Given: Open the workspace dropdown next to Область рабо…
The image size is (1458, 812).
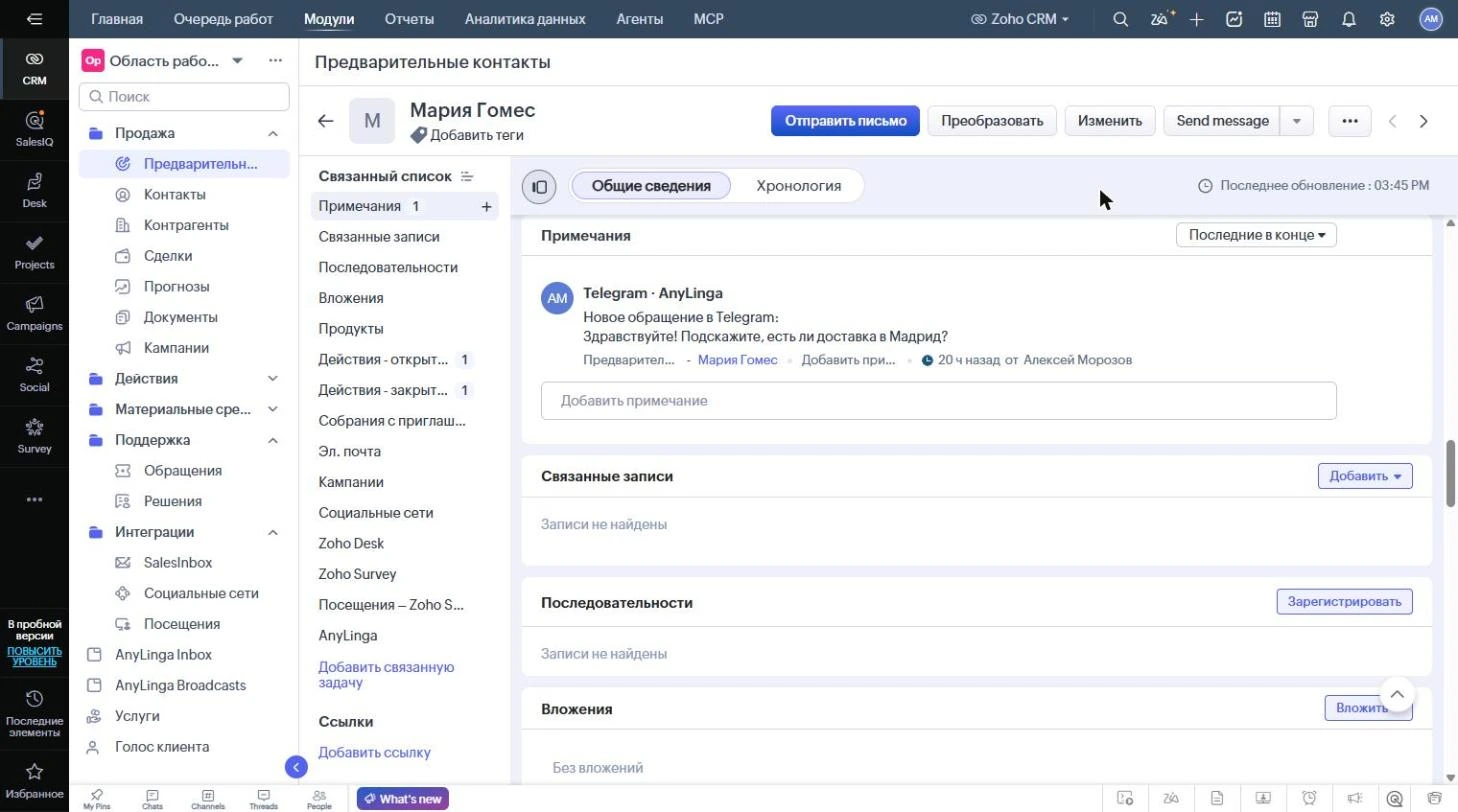Looking at the screenshot, I should pos(237,61).
